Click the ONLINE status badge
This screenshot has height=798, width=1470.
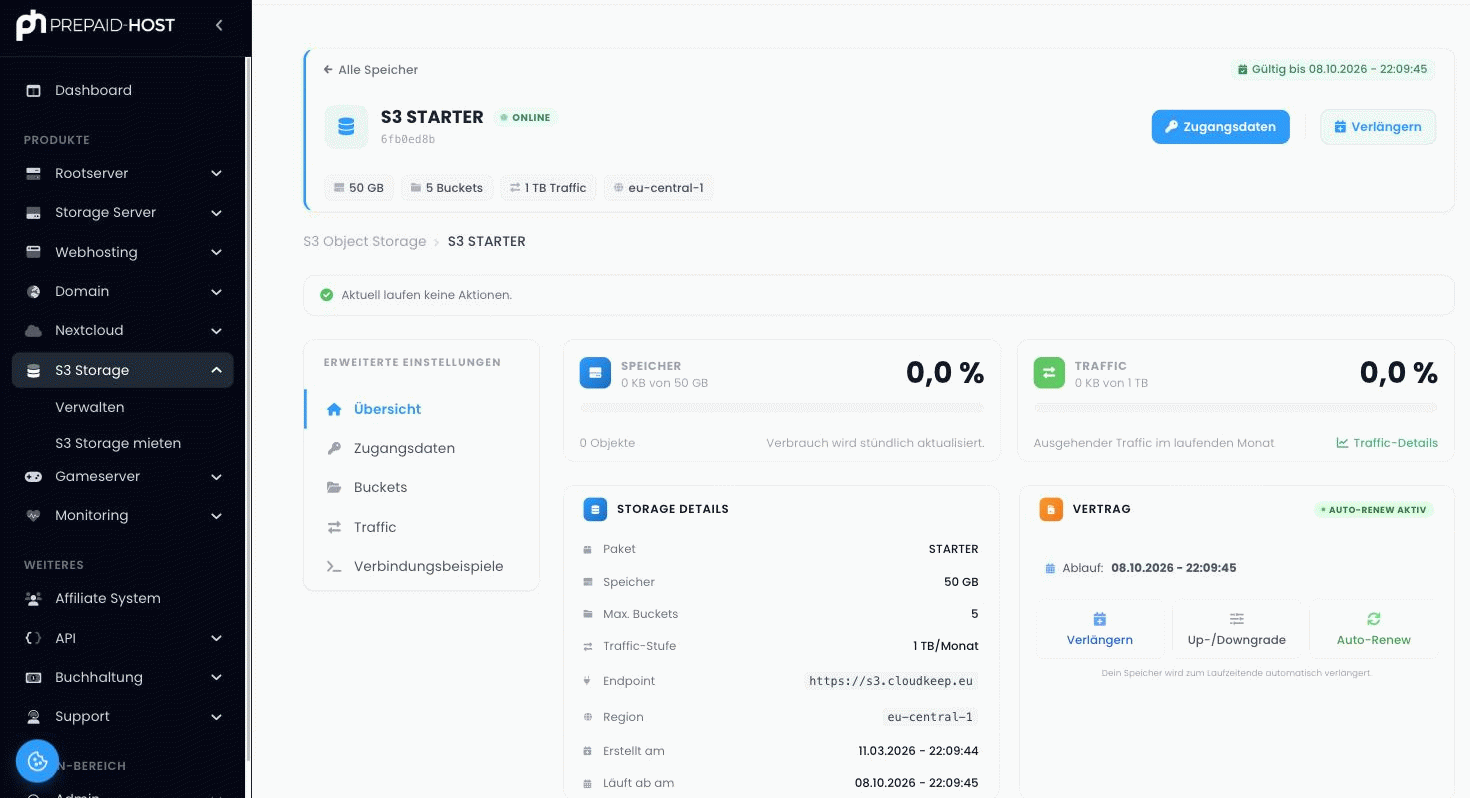[526, 118]
